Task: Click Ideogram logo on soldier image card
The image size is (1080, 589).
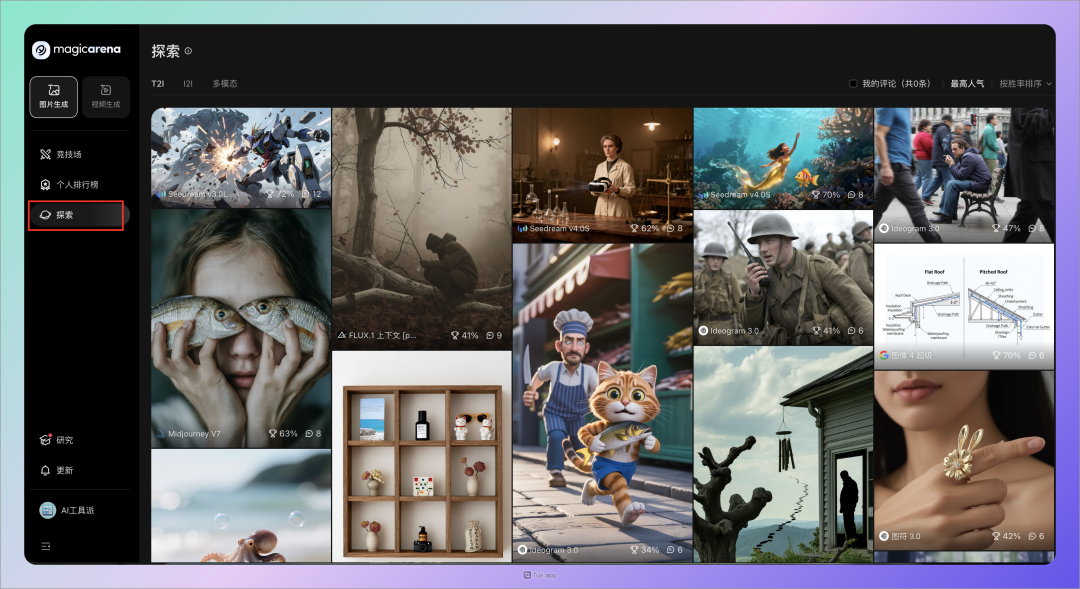Action: coord(703,331)
